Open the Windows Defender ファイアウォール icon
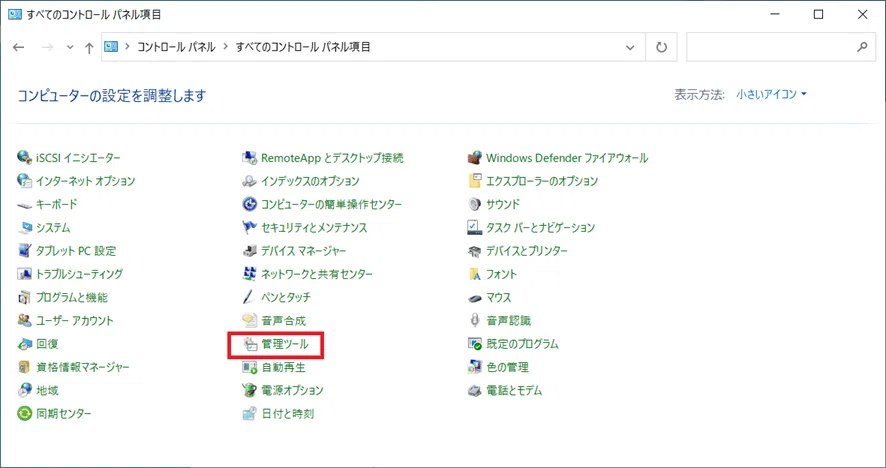 475,158
